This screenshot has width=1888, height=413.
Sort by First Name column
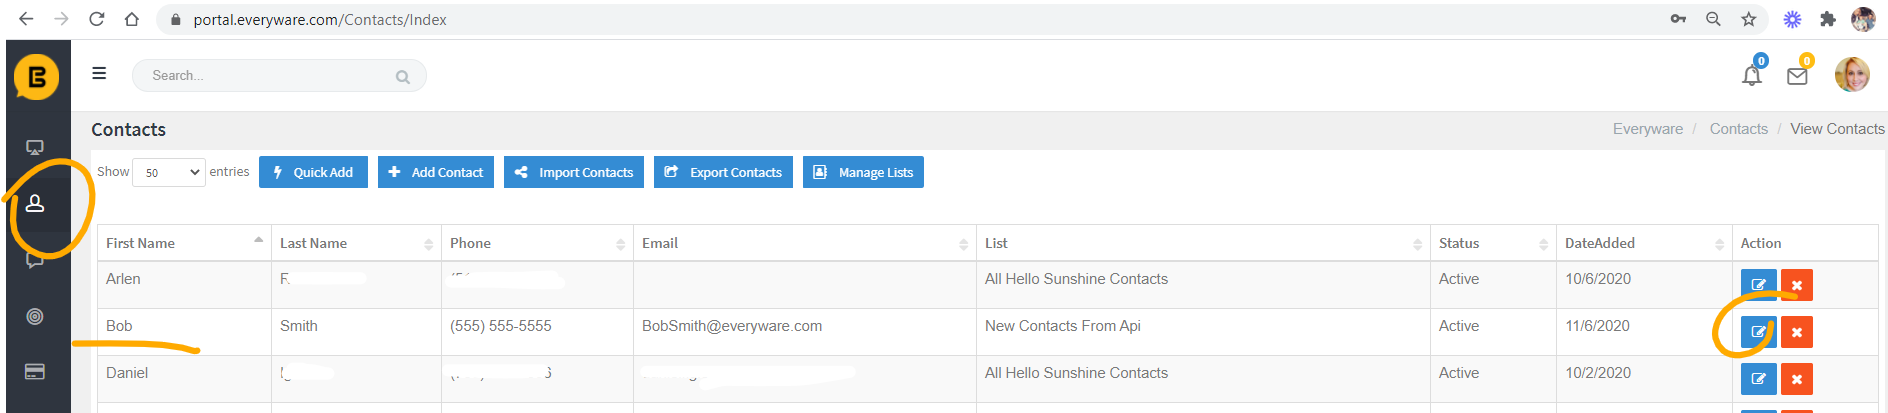[184, 243]
